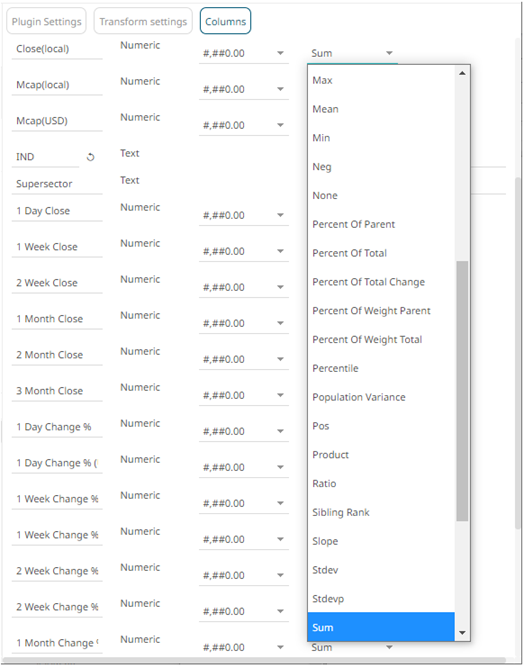Edit the Supersector column name field
Image resolution: width=524 pixels, height=668 pixels.
tap(57, 184)
